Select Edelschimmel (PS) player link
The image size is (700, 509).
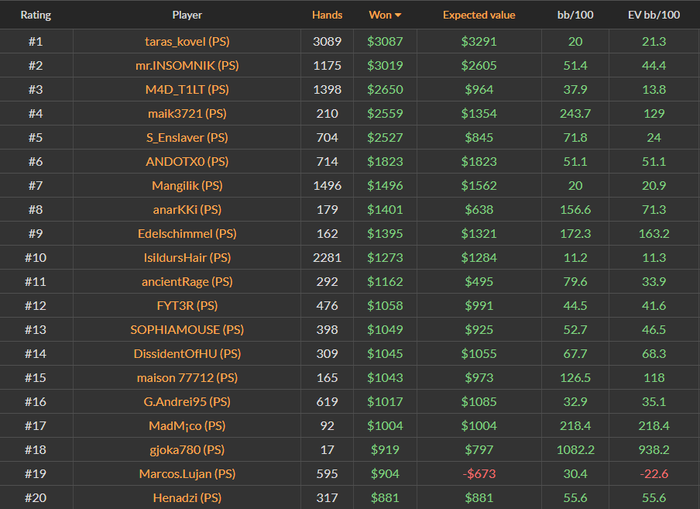pyautogui.click(x=186, y=233)
